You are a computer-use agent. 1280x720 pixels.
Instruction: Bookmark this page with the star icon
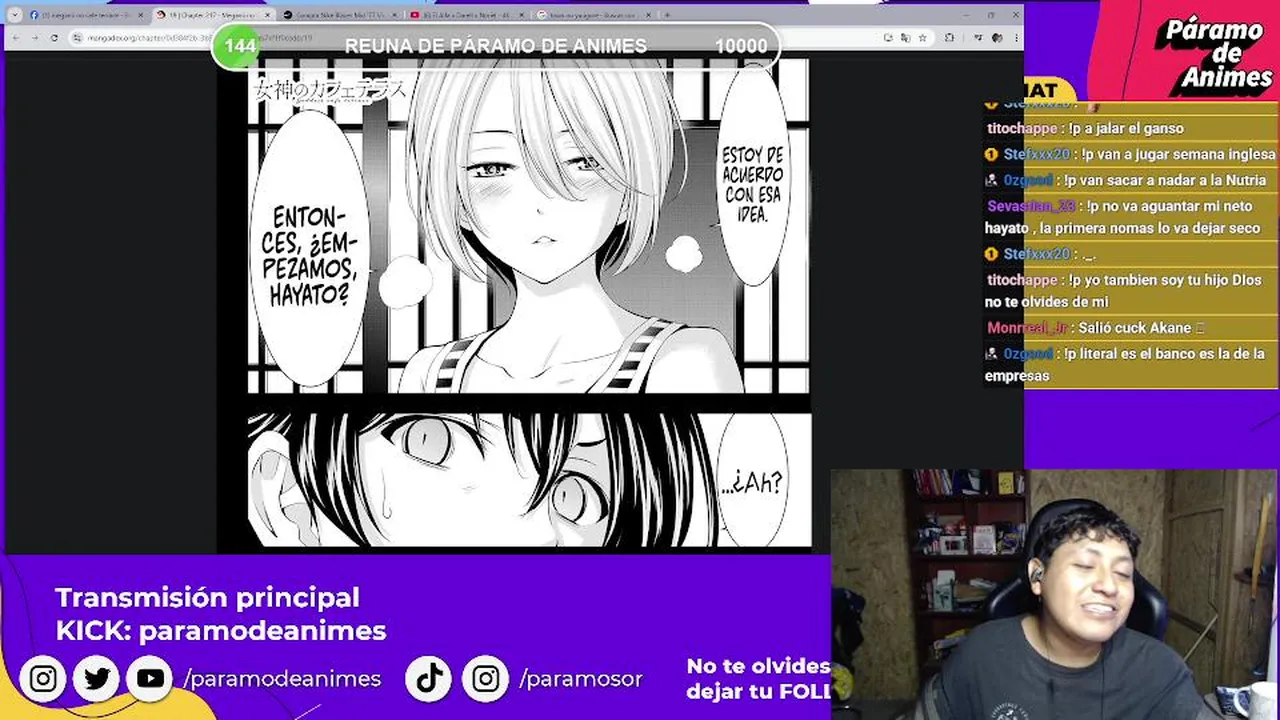(922, 38)
